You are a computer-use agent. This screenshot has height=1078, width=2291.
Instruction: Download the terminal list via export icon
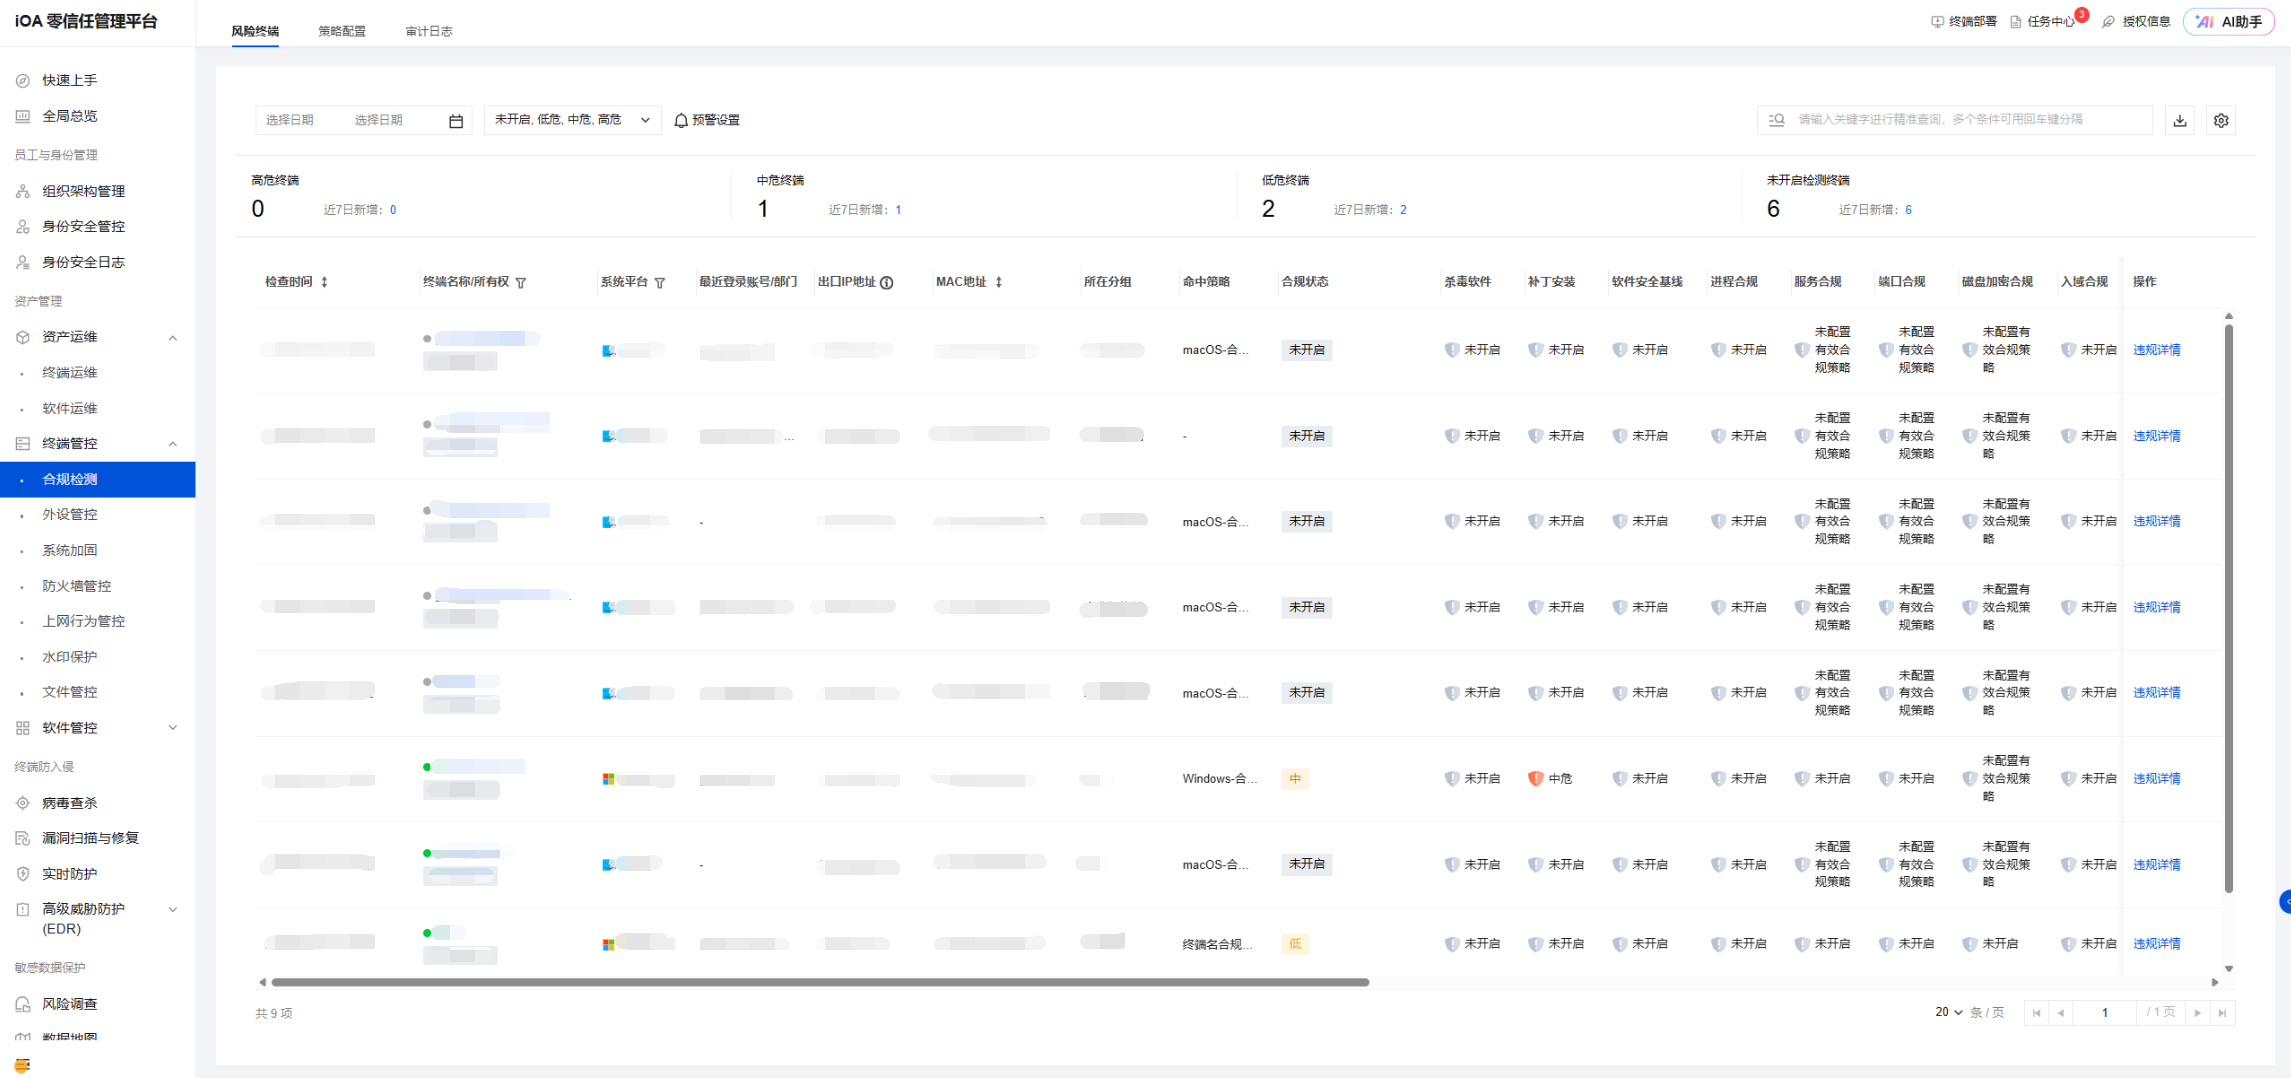tap(2180, 120)
